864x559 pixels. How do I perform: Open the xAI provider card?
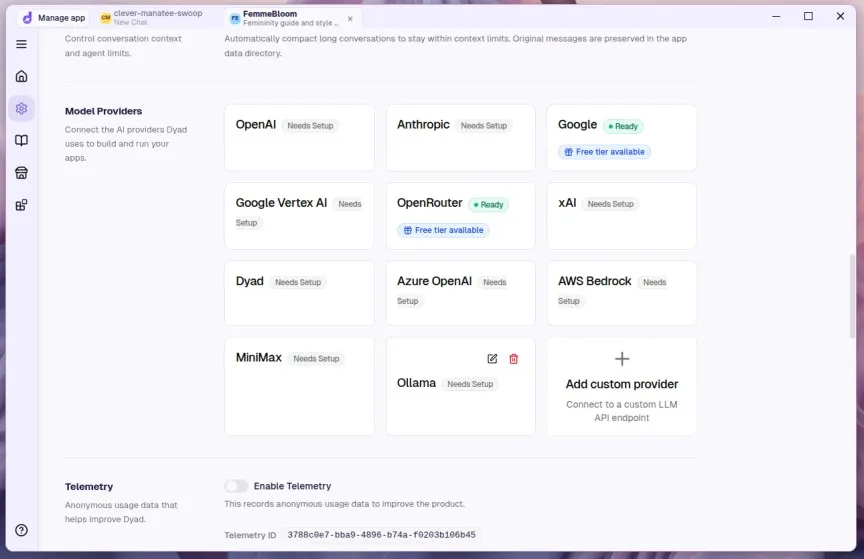pos(622,216)
